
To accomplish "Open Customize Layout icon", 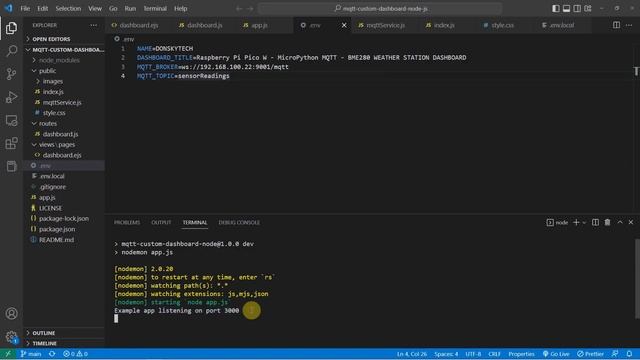I will click(x=588, y=9).
